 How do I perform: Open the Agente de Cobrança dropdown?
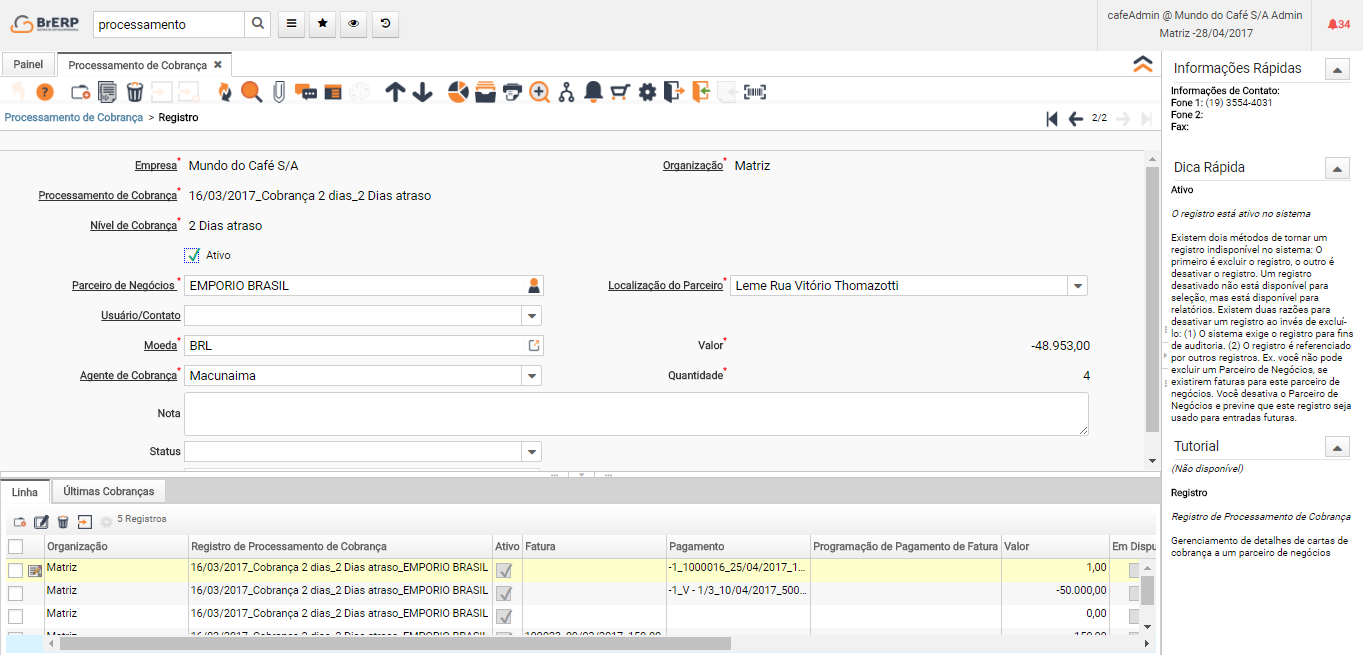pos(531,376)
